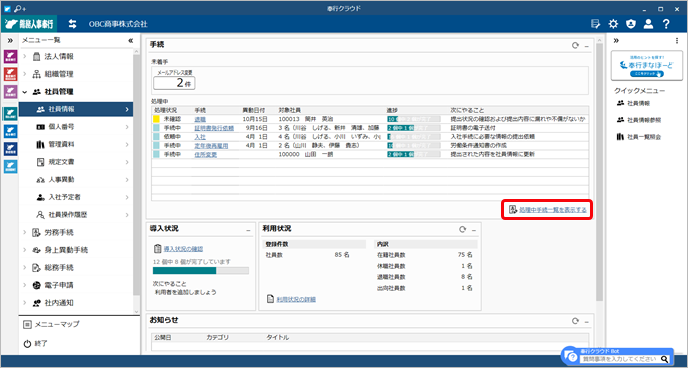Collapse the right quick menu panel

616,41
